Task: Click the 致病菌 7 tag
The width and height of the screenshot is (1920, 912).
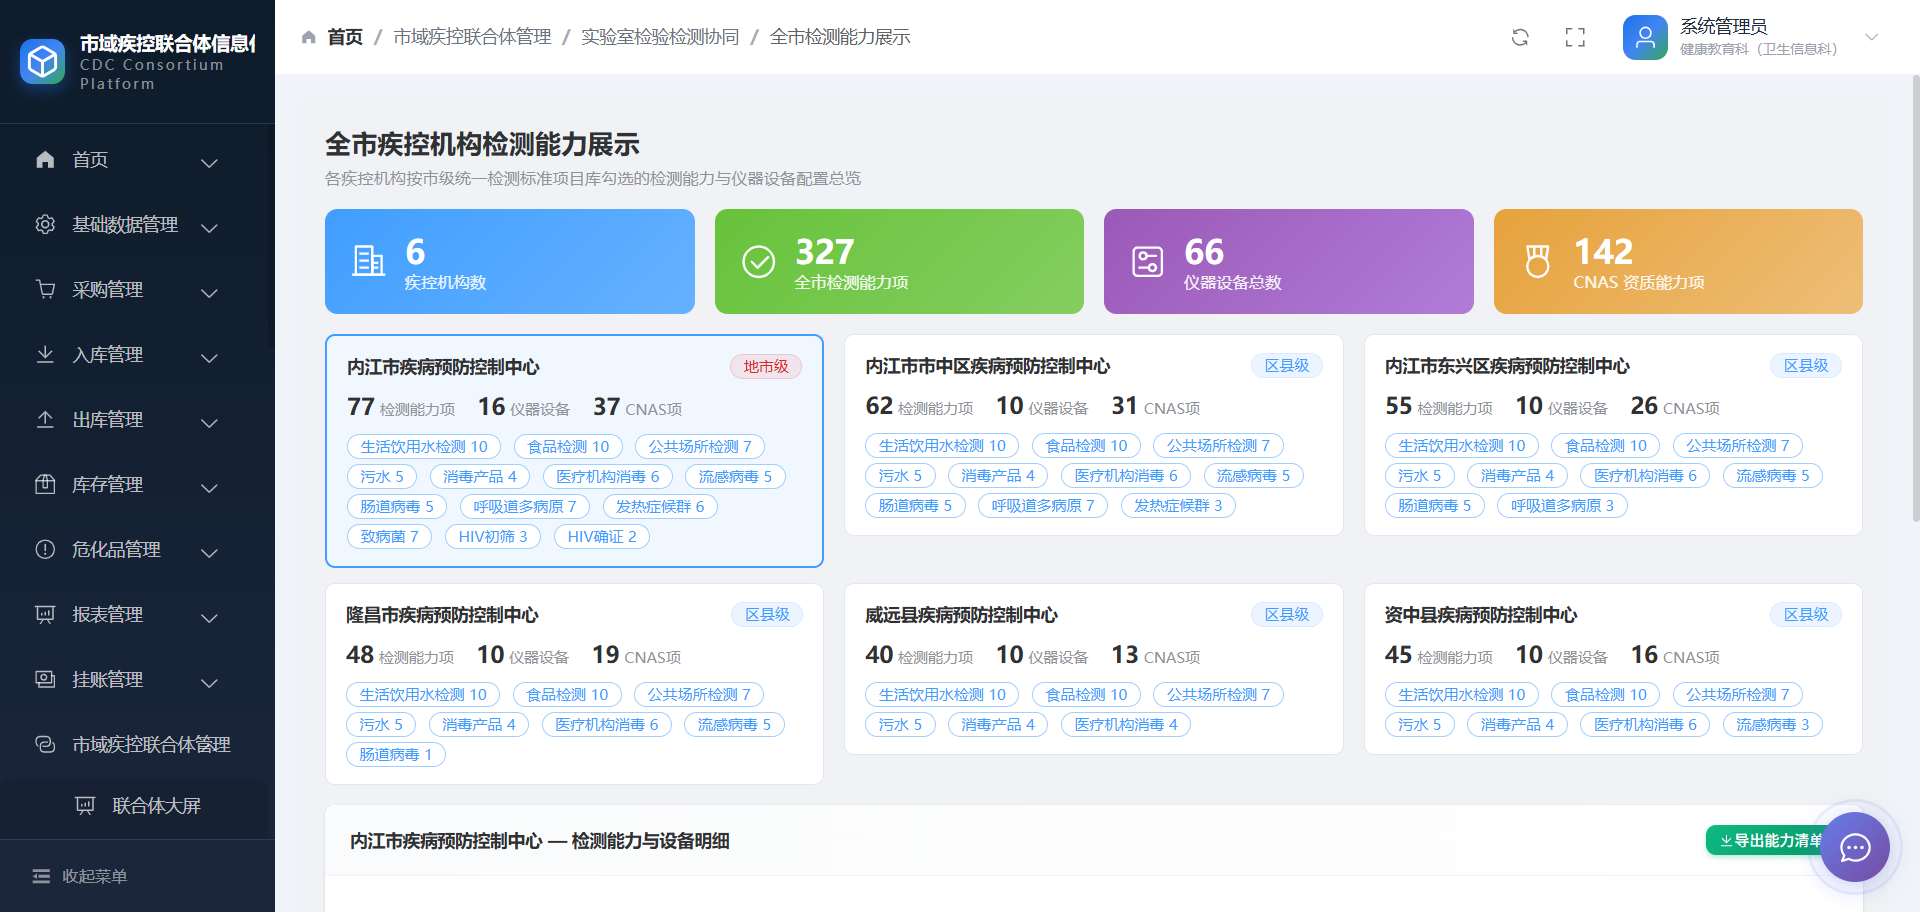Action: coord(389,536)
